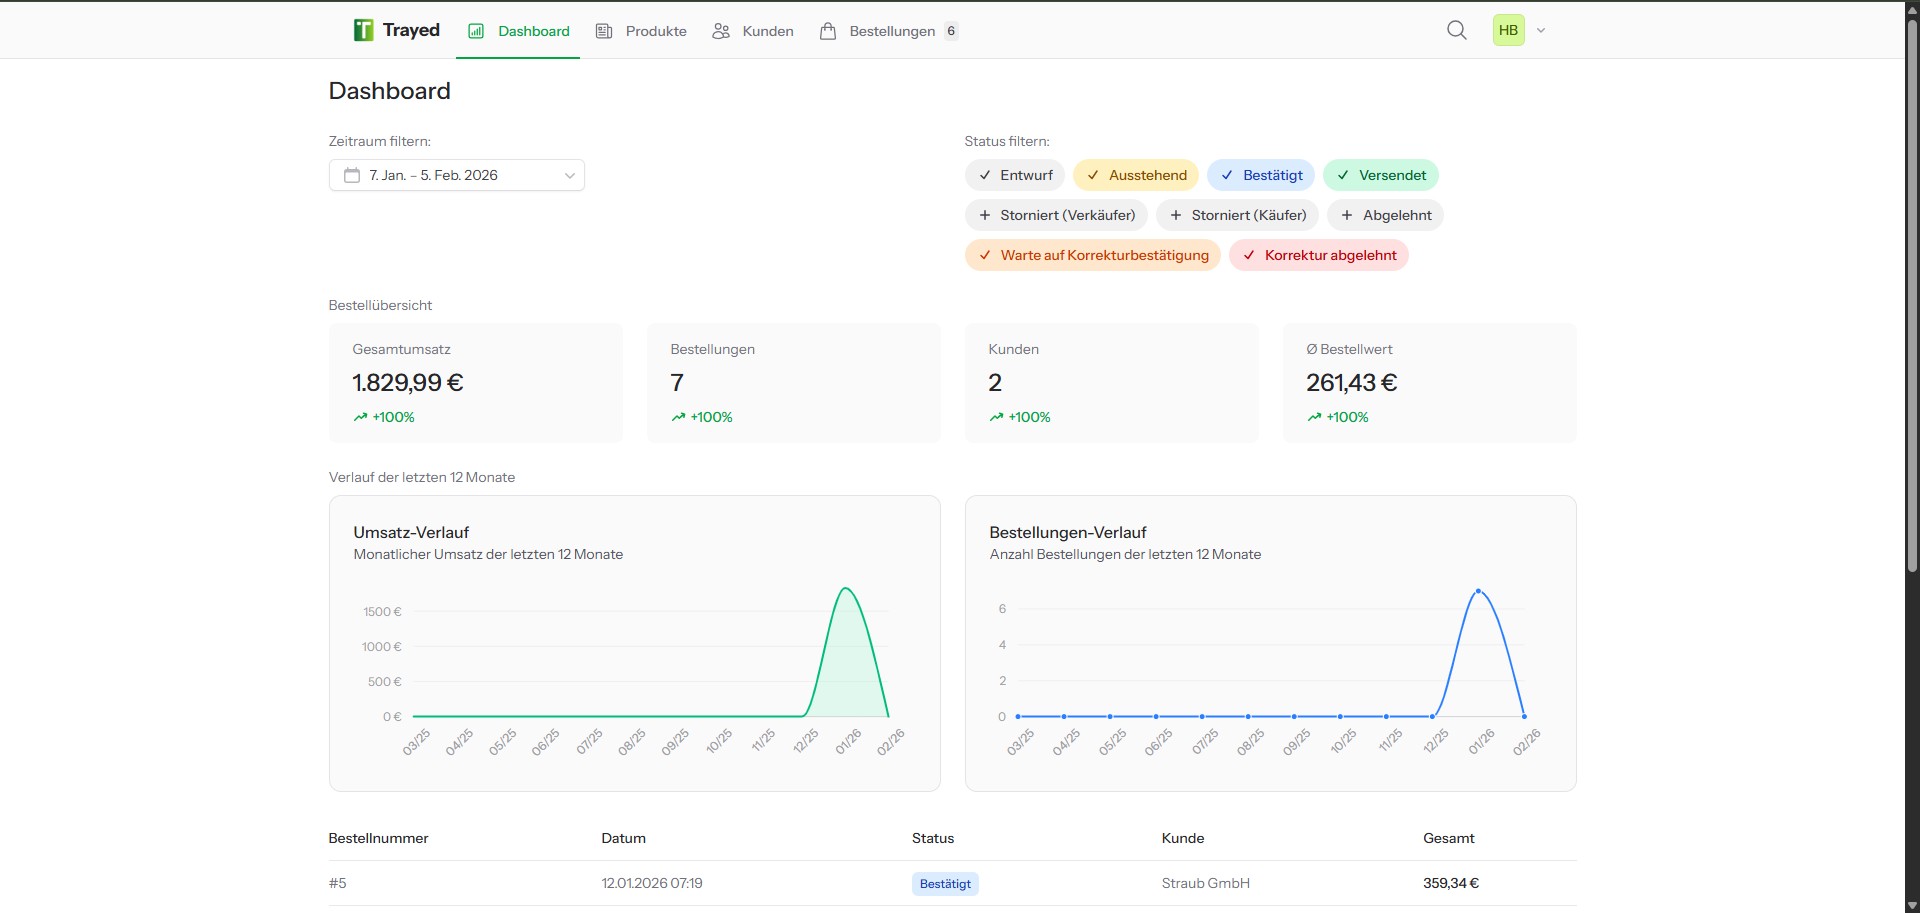Click the Straub GmbH customer link
This screenshot has width=1920, height=913.
click(x=1205, y=883)
